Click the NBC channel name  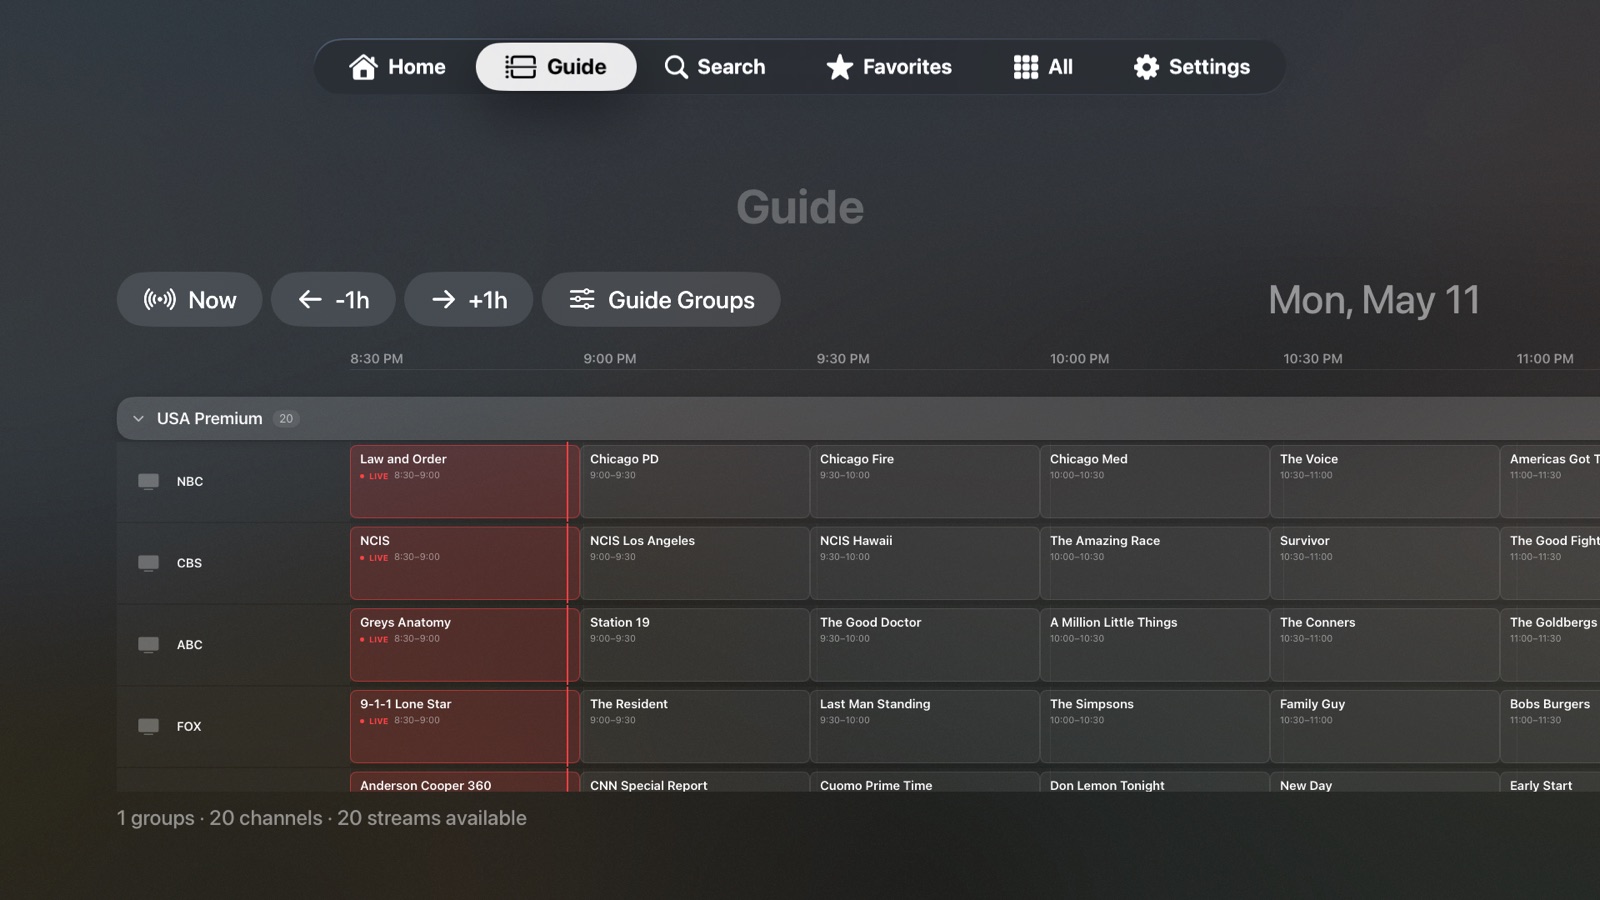(x=190, y=482)
